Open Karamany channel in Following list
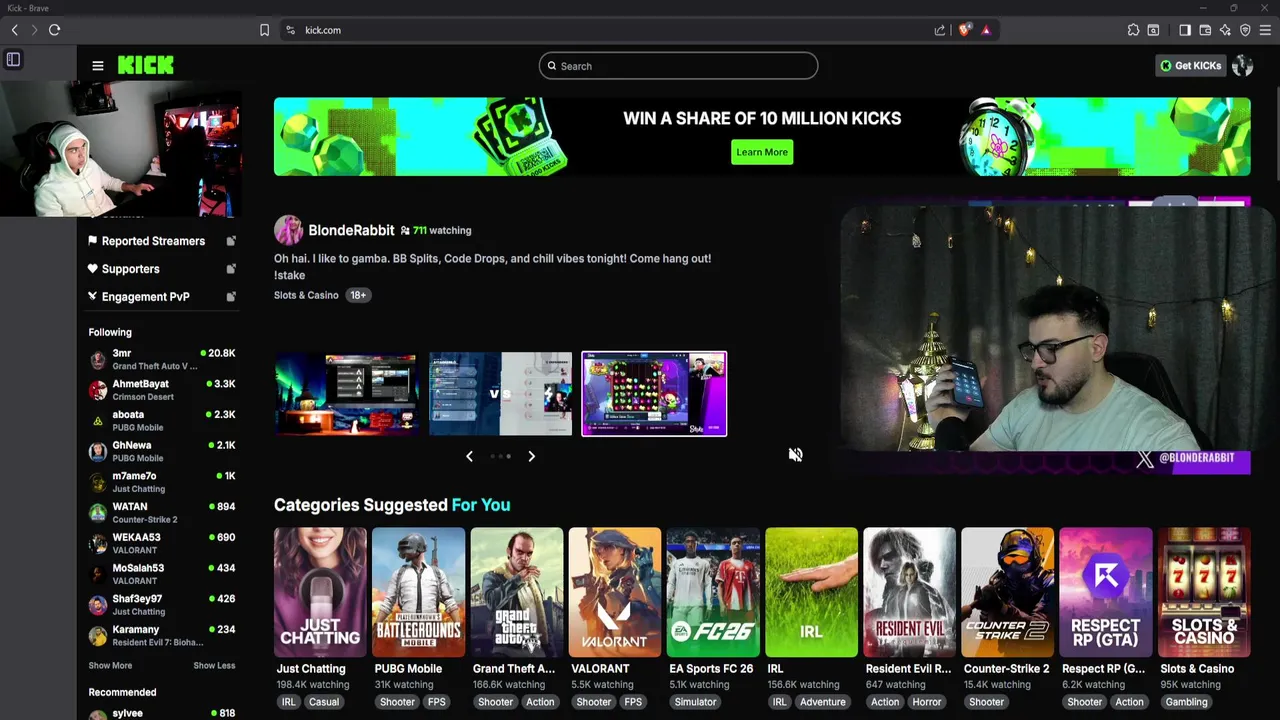1280x720 pixels. [x=161, y=636]
